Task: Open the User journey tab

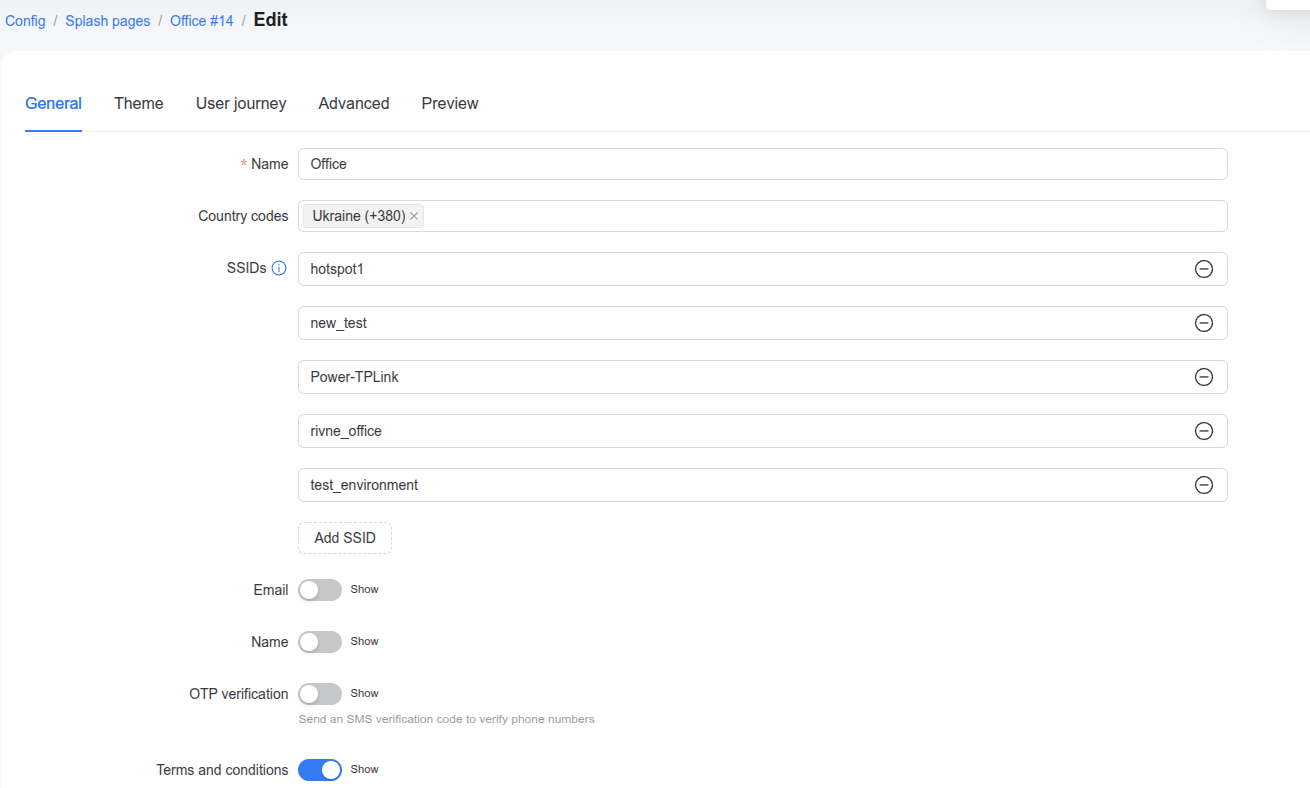Action: click(241, 103)
